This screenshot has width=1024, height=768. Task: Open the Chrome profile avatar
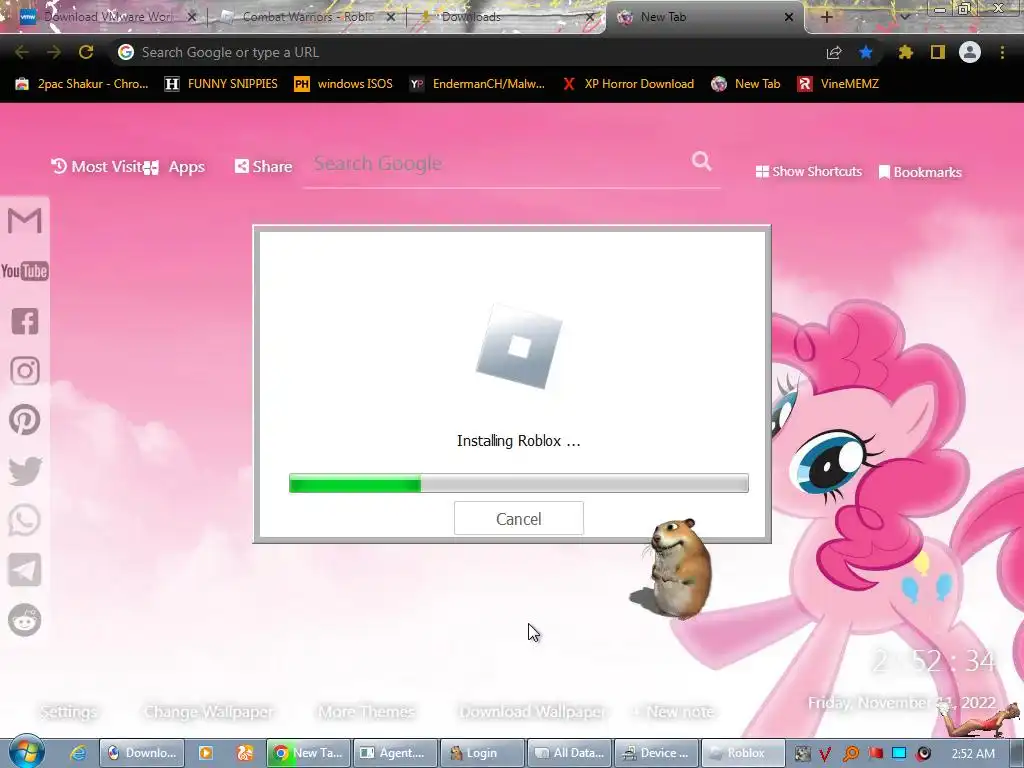(x=970, y=52)
